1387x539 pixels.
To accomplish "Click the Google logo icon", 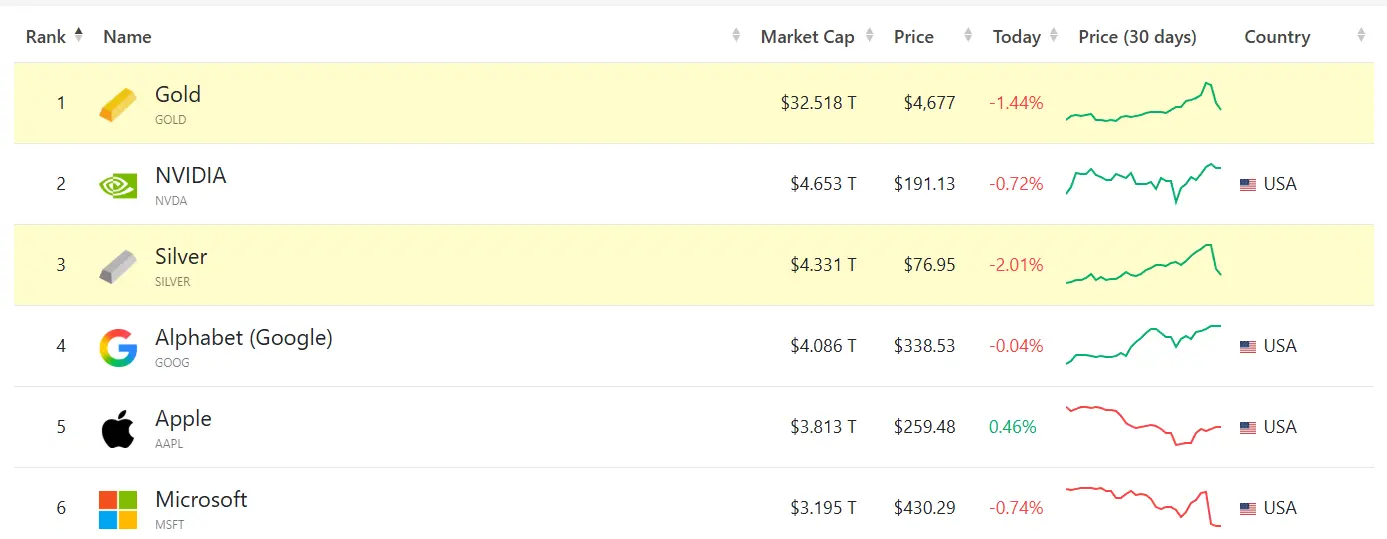I will [x=118, y=347].
